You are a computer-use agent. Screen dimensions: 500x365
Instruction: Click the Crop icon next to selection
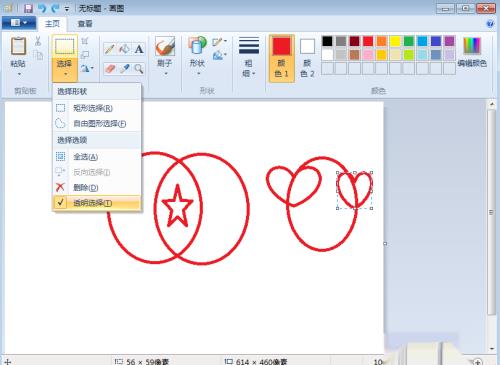[85, 41]
